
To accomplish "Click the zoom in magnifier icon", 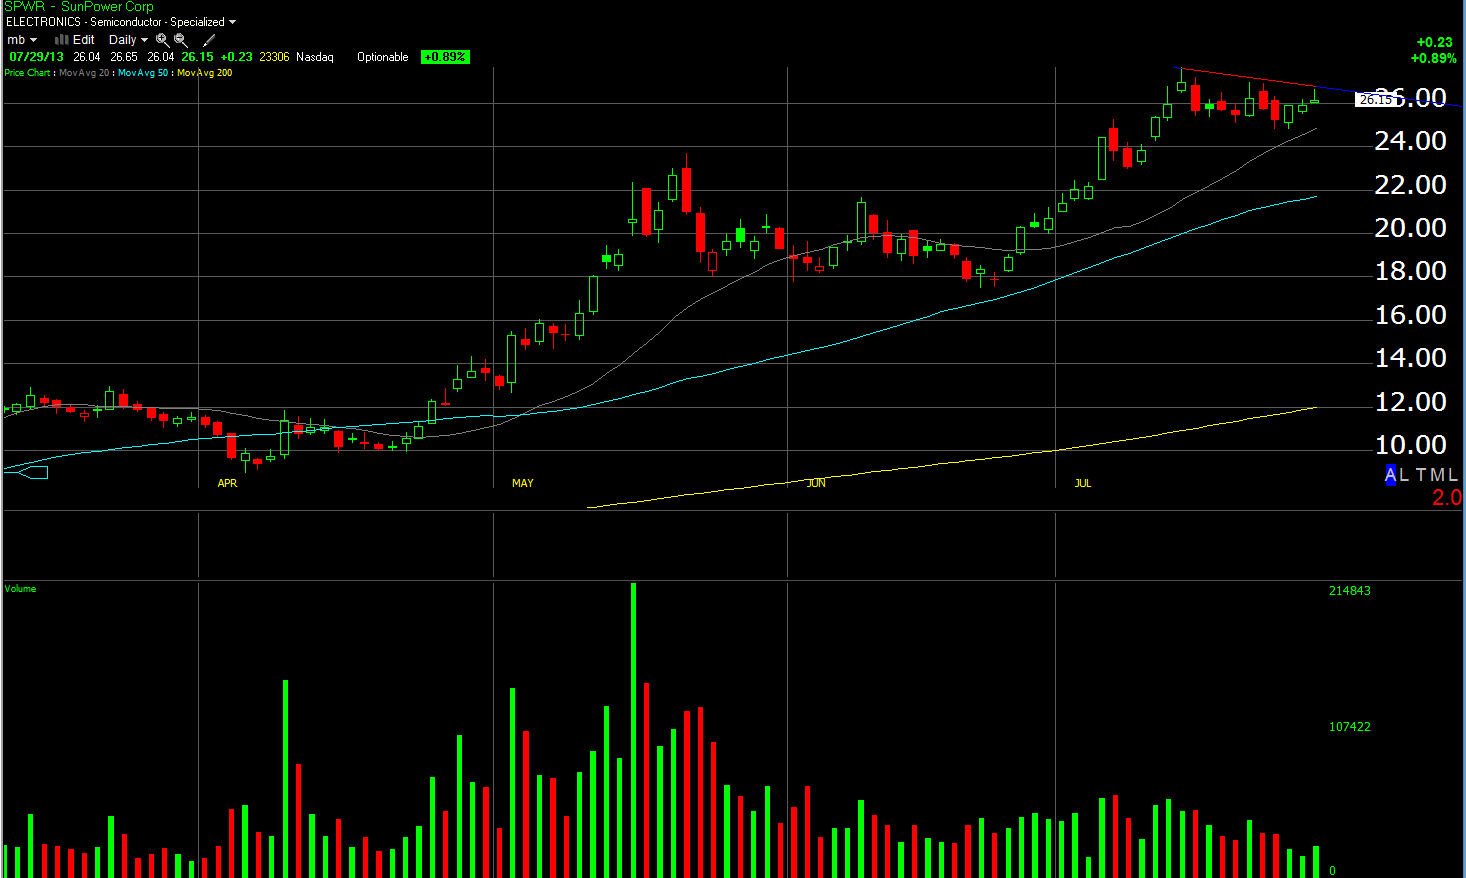I will (x=162, y=40).
